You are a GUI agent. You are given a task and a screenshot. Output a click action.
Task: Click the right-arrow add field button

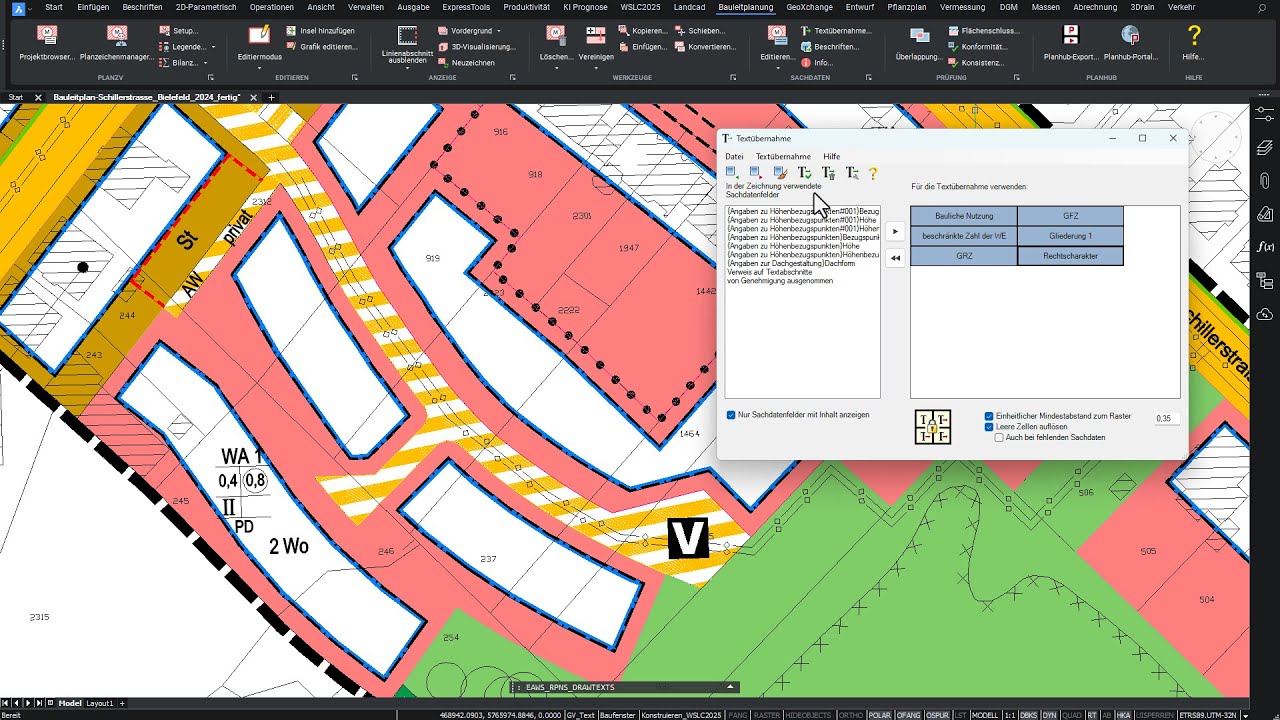point(895,232)
